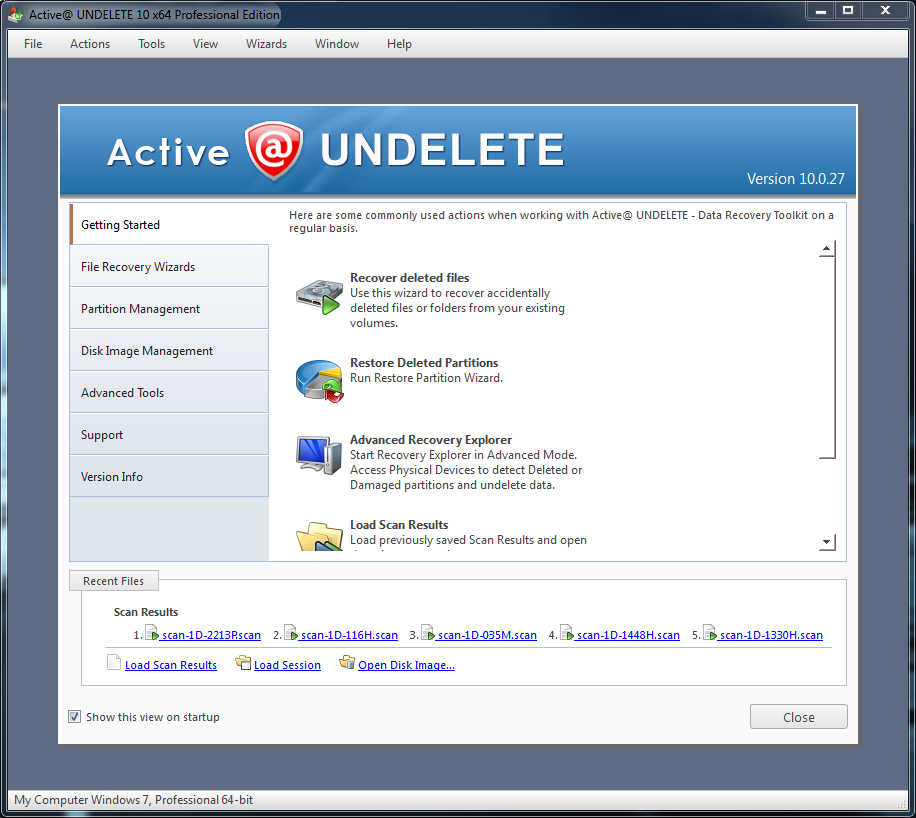Click the Open Disk Image... link
The width and height of the screenshot is (916, 818).
tap(406, 665)
